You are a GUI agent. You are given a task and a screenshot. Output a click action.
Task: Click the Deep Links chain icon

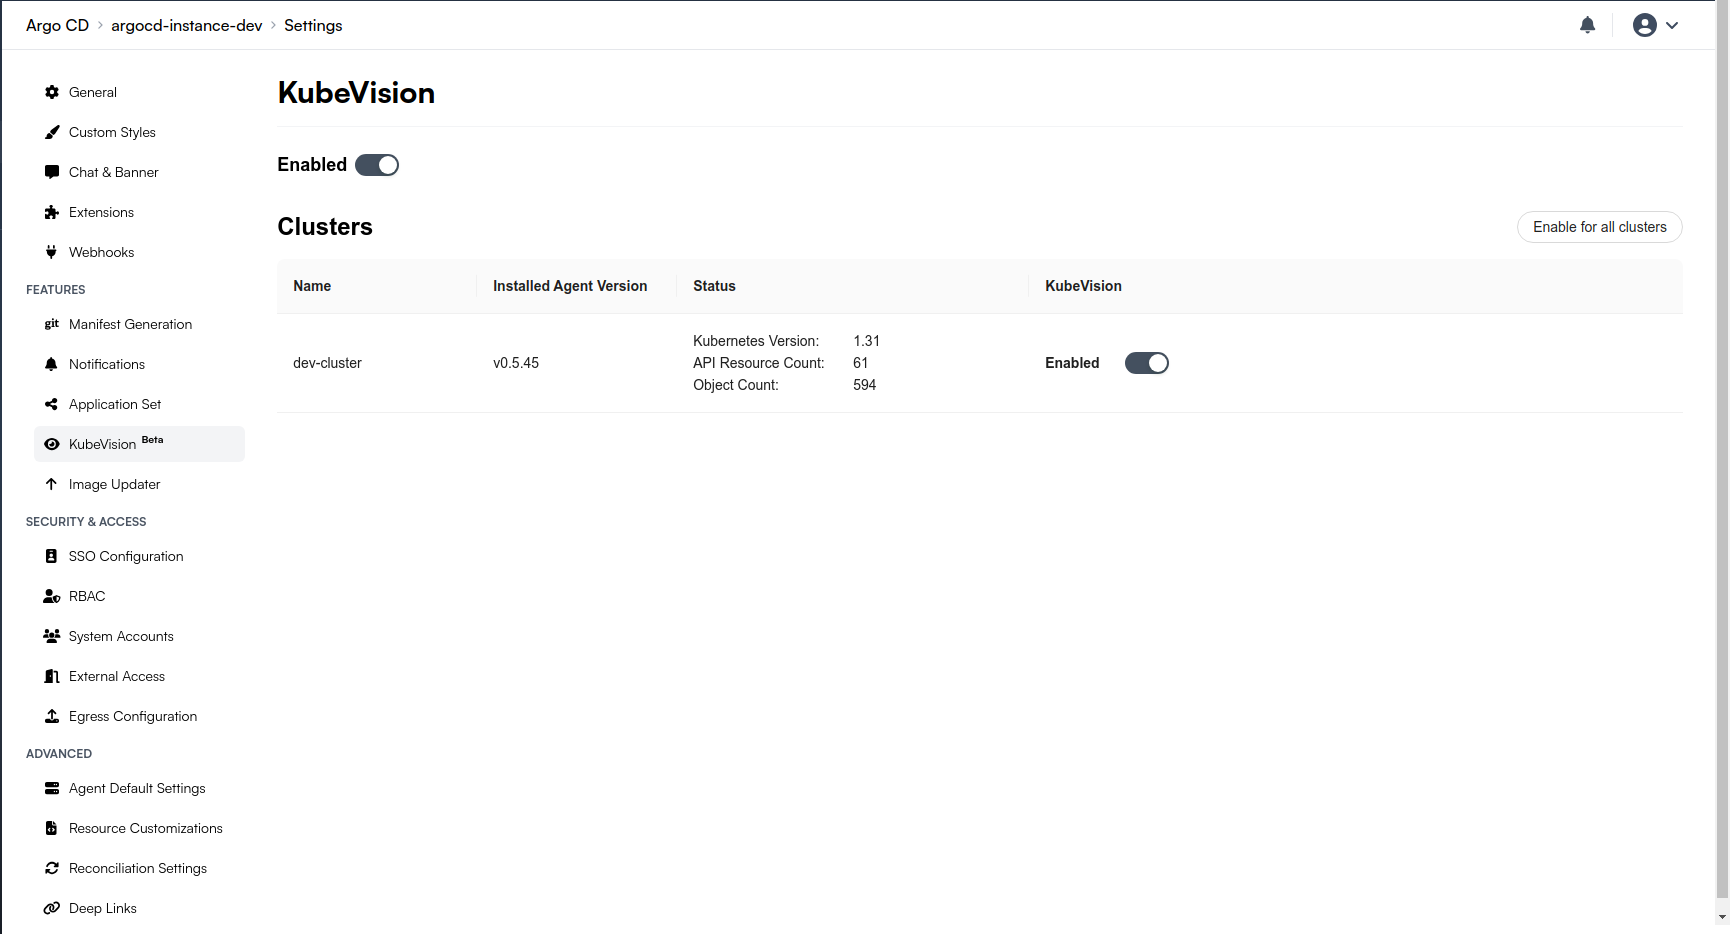(52, 908)
